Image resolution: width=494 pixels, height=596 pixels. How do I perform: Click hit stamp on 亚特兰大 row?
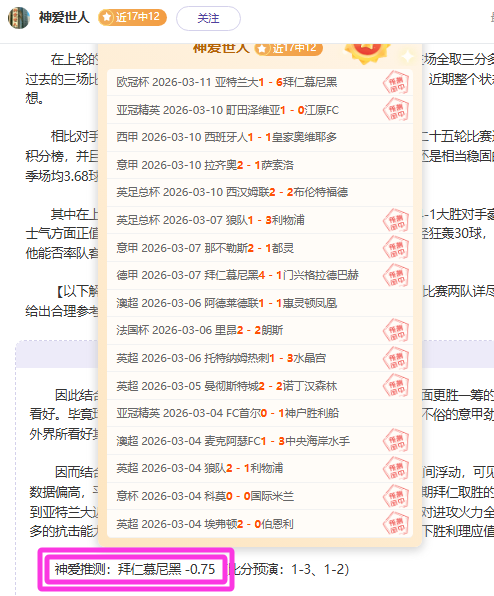[396, 82]
